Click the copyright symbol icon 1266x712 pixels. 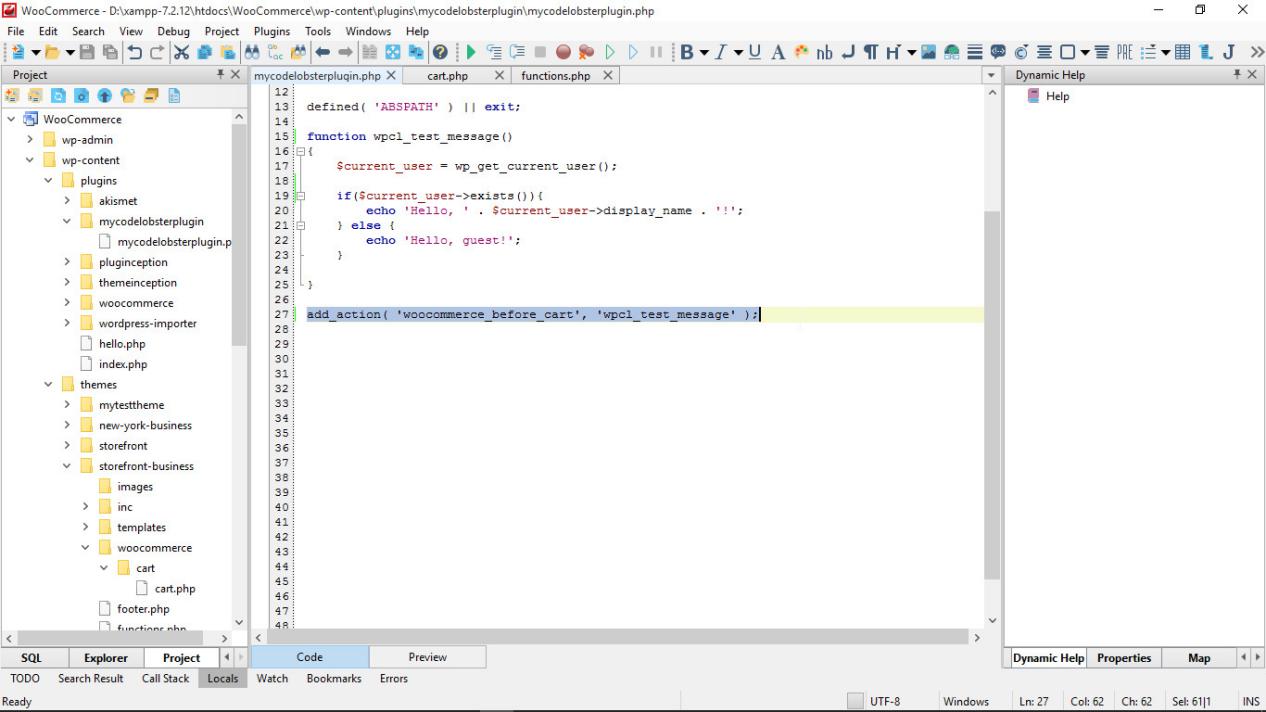coord(1021,52)
